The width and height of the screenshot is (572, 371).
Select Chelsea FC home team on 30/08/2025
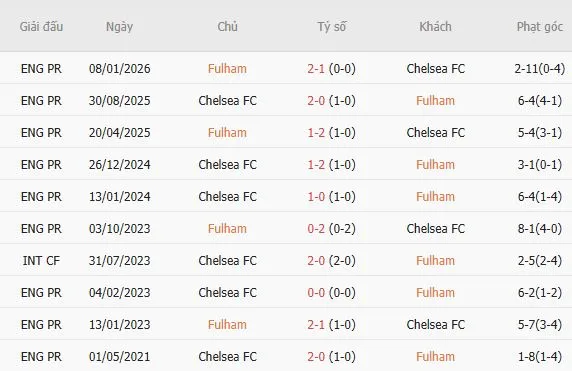[227, 101]
